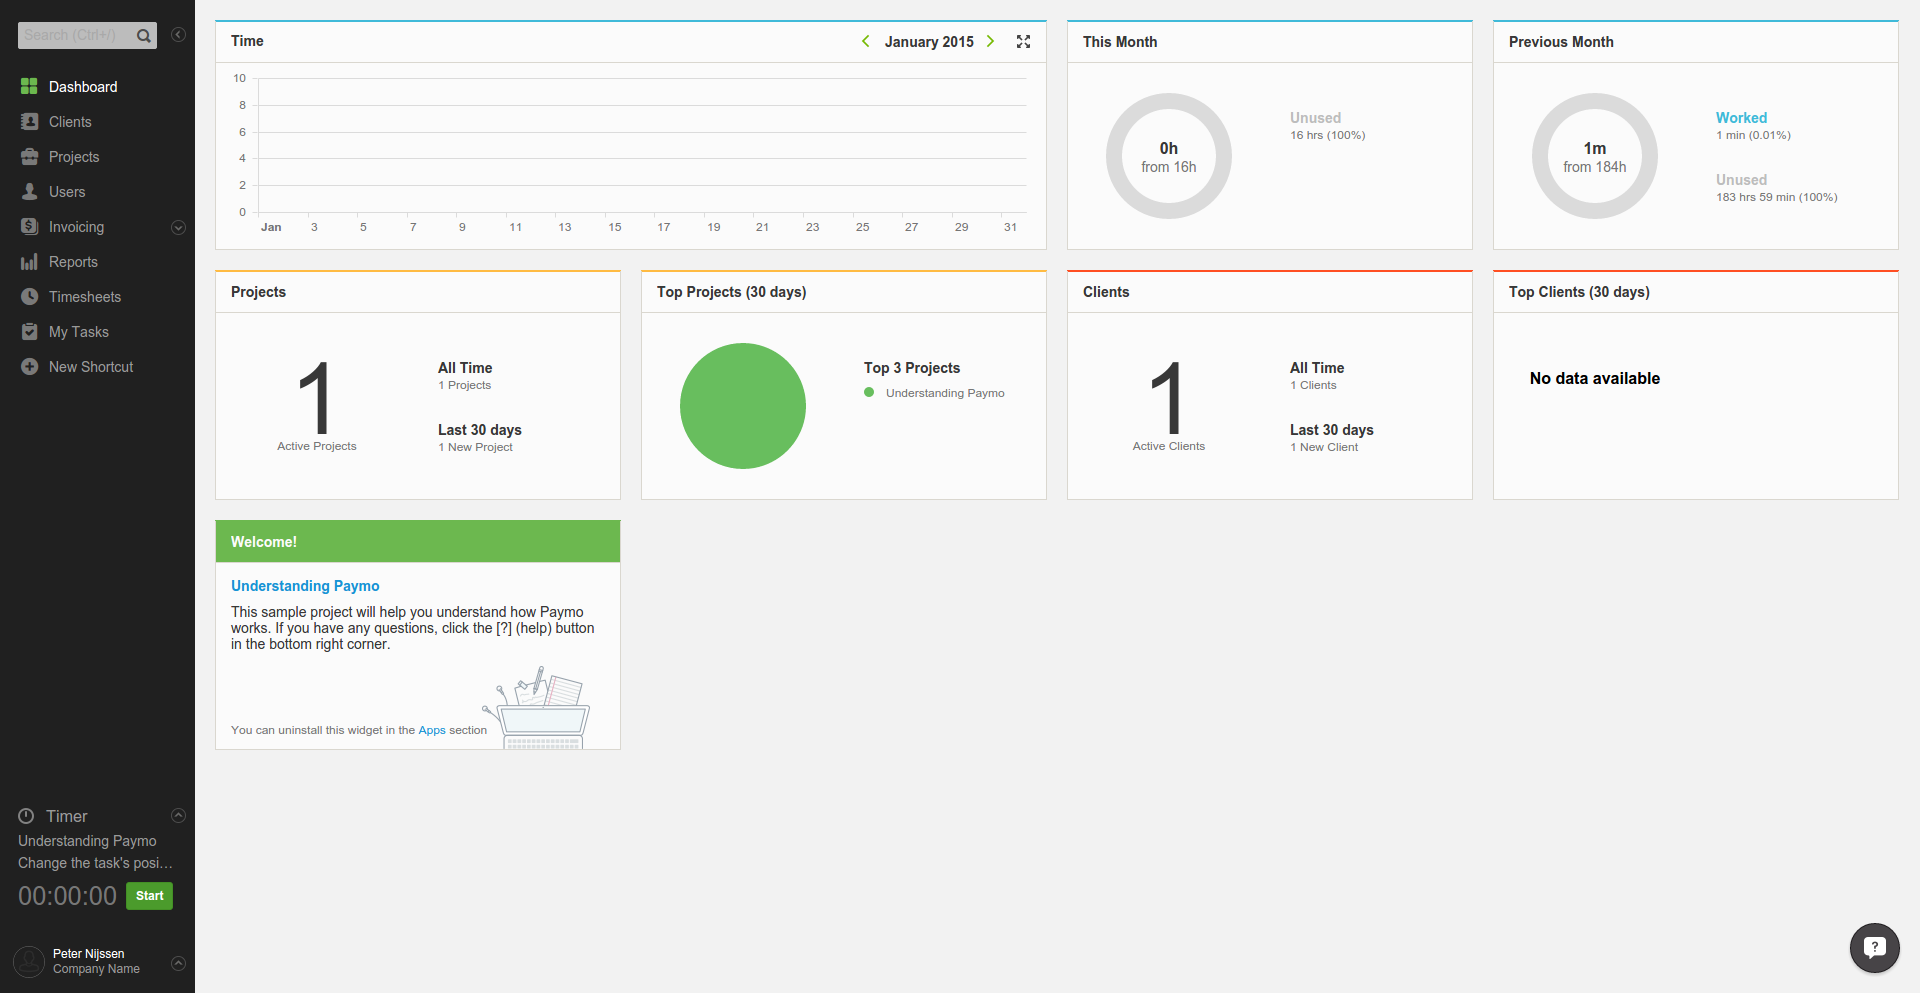Start the timer for Understanding Paymo

pyautogui.click(x=149, y=896)
